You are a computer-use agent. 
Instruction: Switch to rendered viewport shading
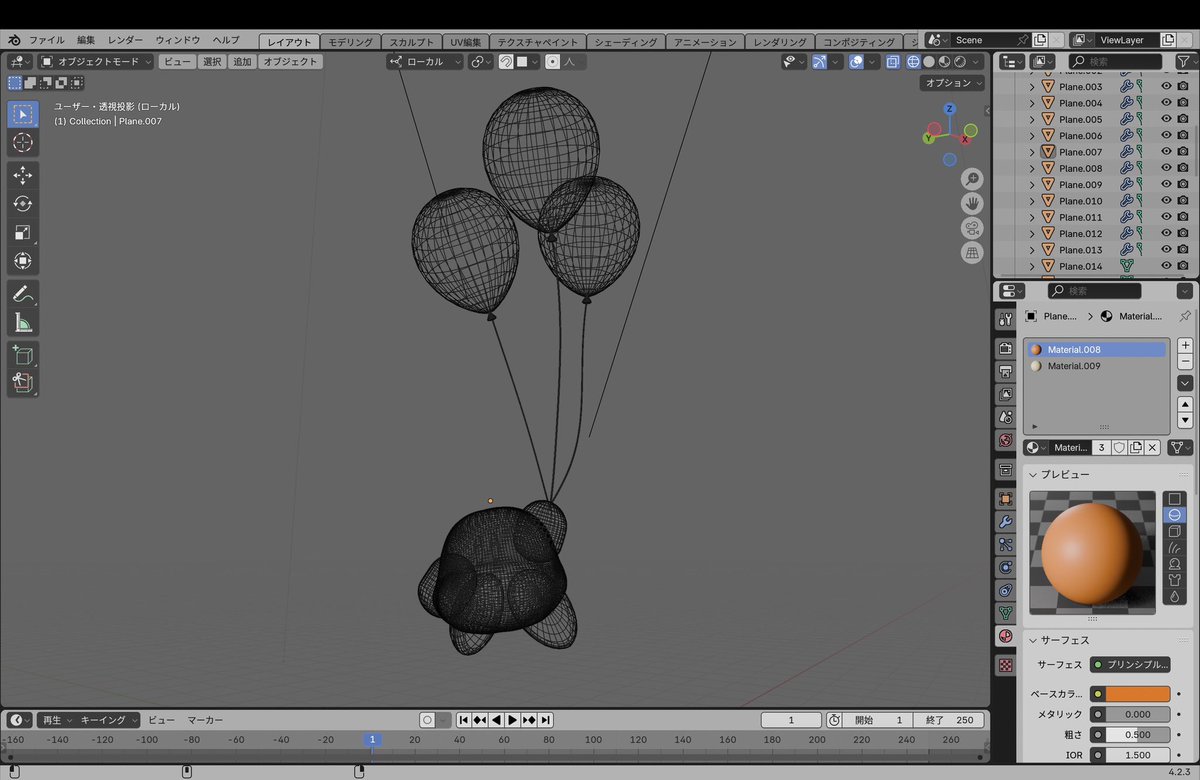click(x=960, y=62)
